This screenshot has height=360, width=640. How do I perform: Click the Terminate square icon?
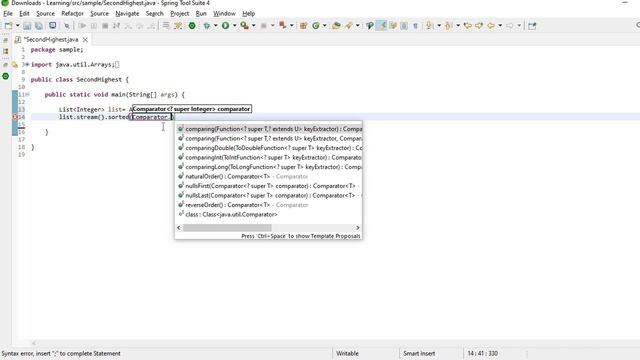coord(105,26)
